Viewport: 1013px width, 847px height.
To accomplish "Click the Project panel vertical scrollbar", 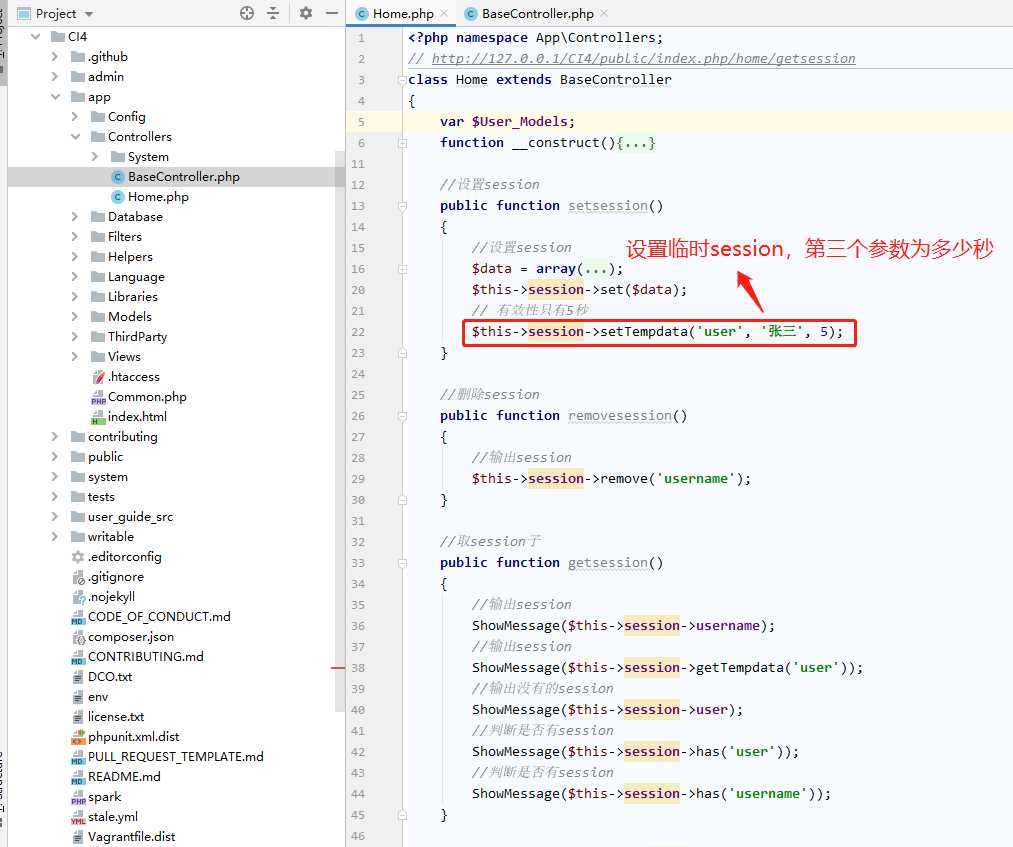I will click(340, 431).
